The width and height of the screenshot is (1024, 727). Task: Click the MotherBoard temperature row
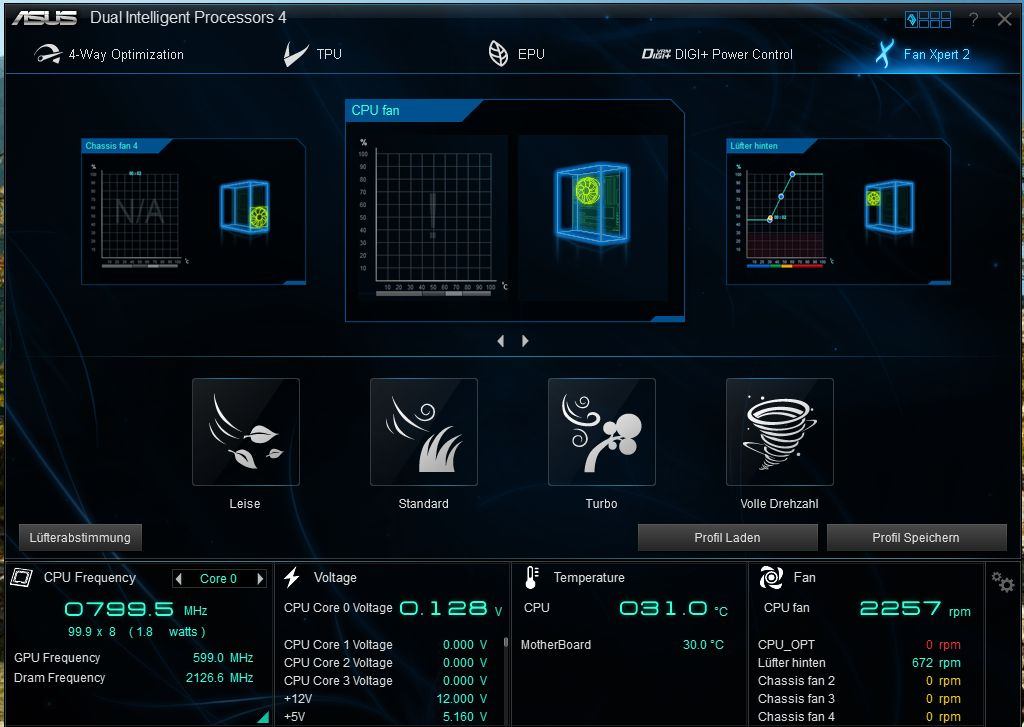coord(622,645)
